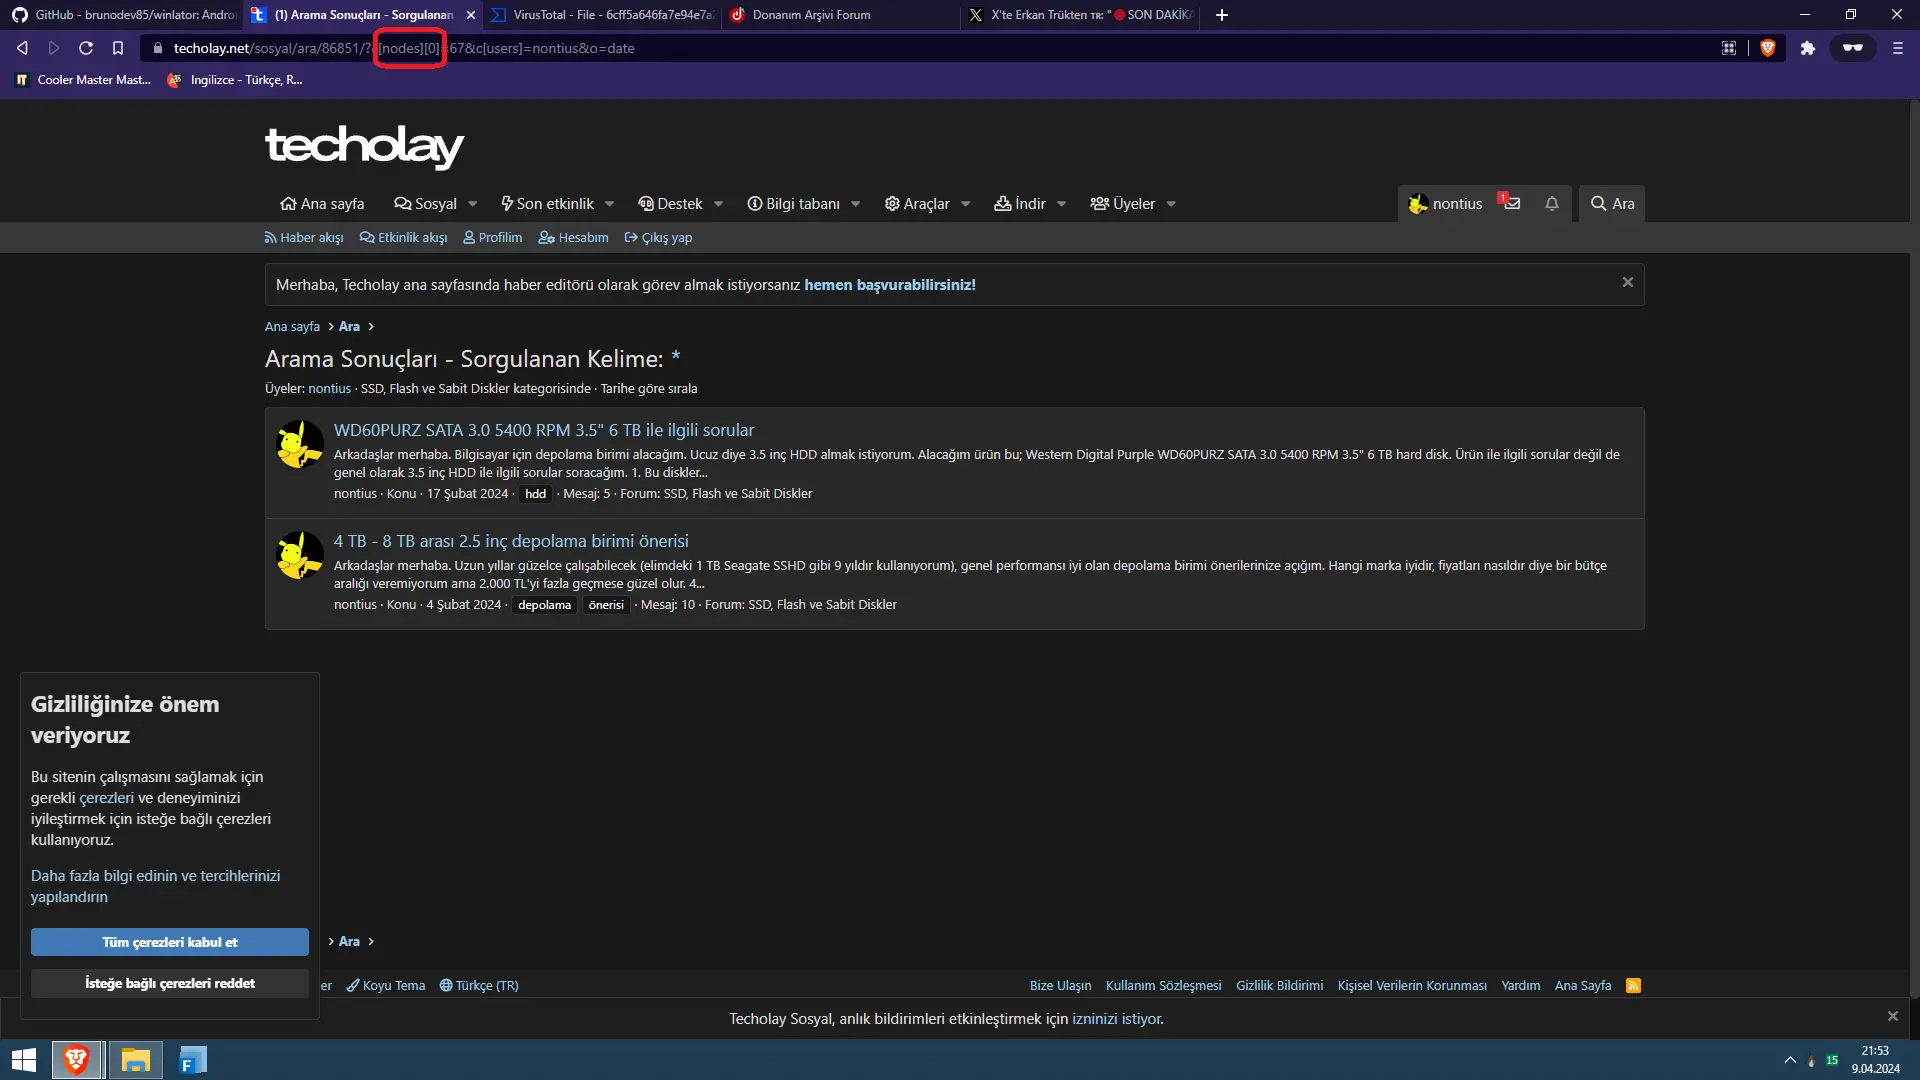Open Bilgi tabanı menu item
Screen dimensions: 1920x1080
click(794, 204)
